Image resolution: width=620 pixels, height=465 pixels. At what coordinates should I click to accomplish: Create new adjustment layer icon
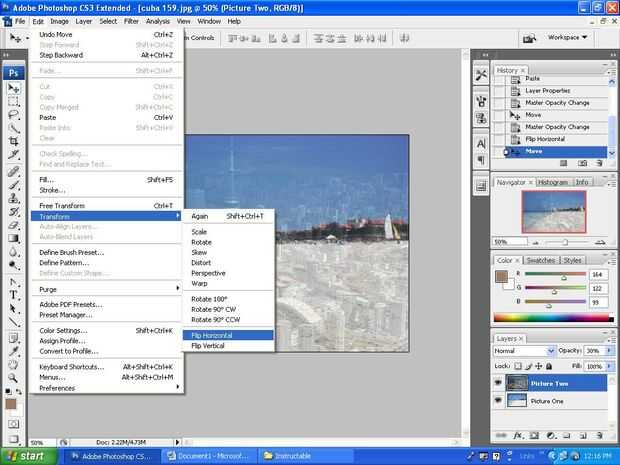coord(551,436)
